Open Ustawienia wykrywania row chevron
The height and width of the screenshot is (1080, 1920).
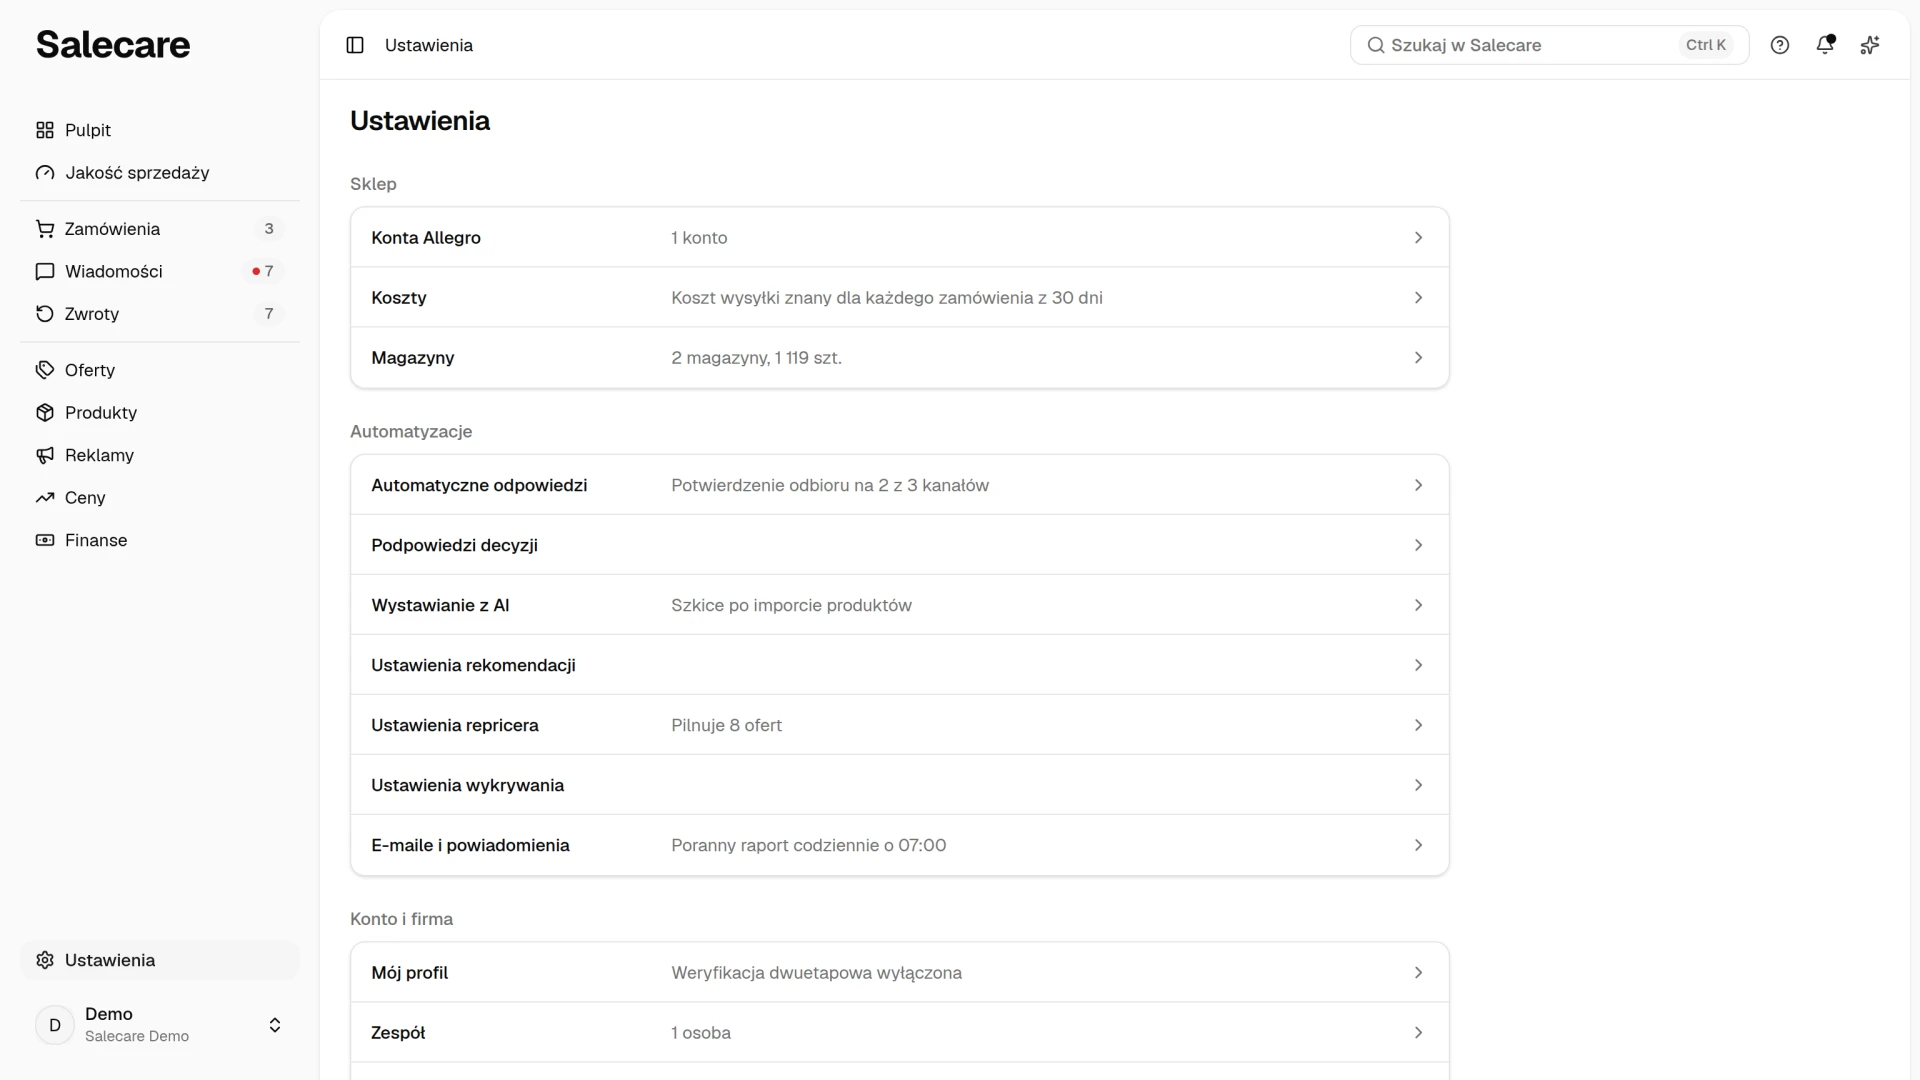point(1418,785)
